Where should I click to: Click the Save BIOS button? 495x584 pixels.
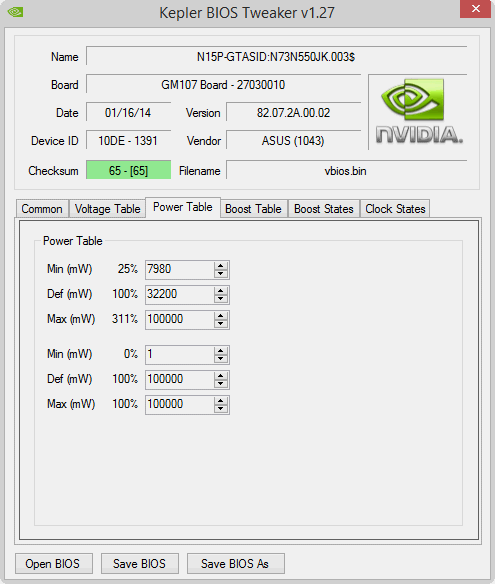(x=140, y=564)
